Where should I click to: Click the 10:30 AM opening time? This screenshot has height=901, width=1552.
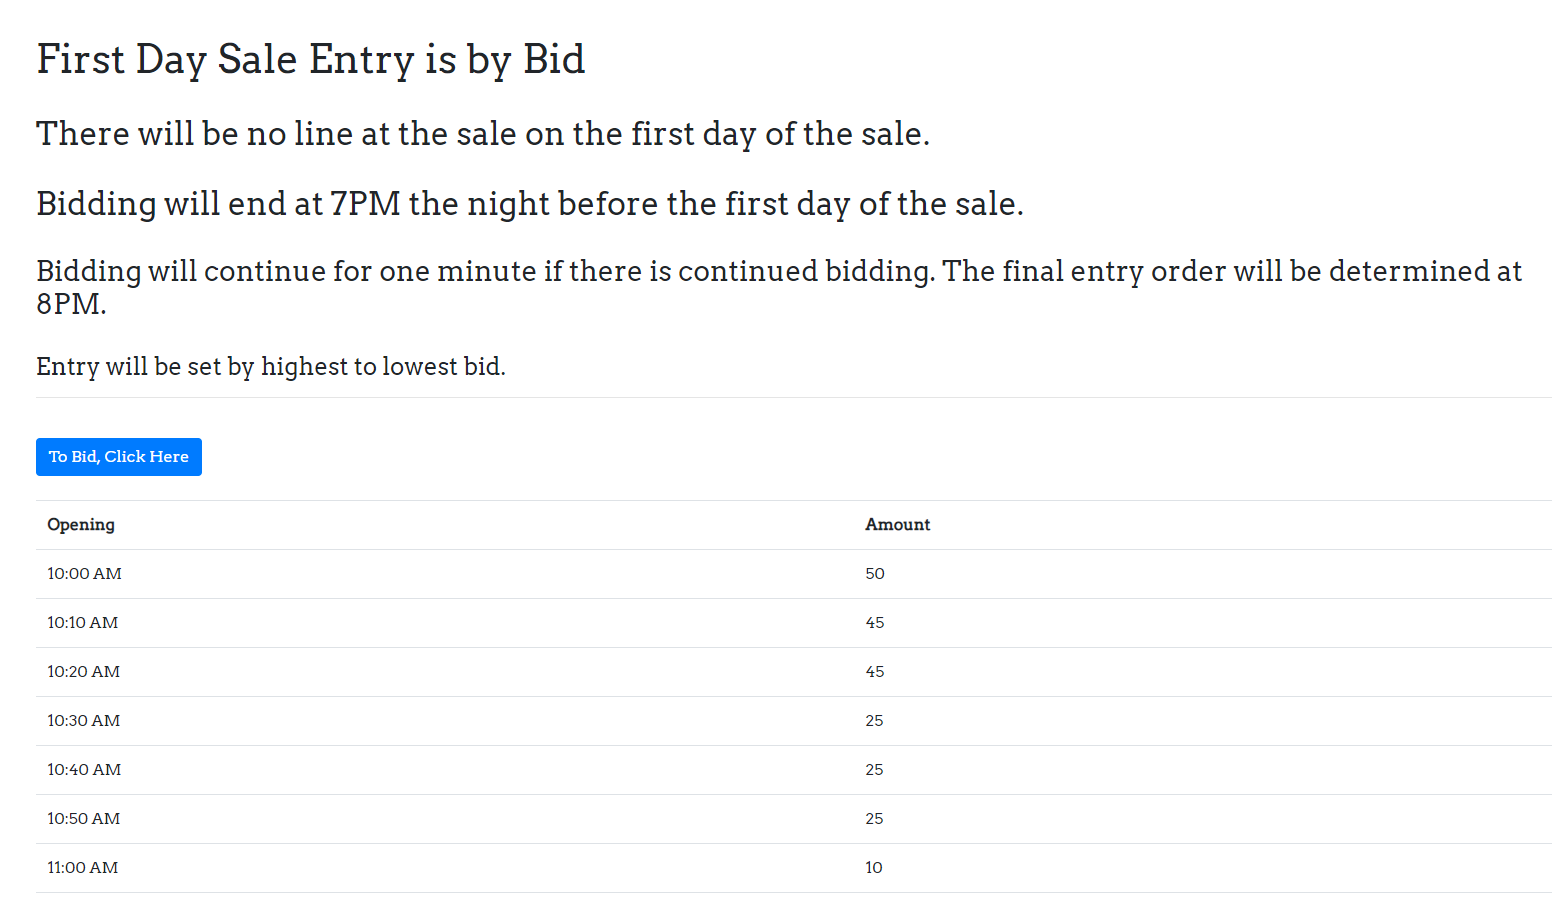[x=83, y=721]
